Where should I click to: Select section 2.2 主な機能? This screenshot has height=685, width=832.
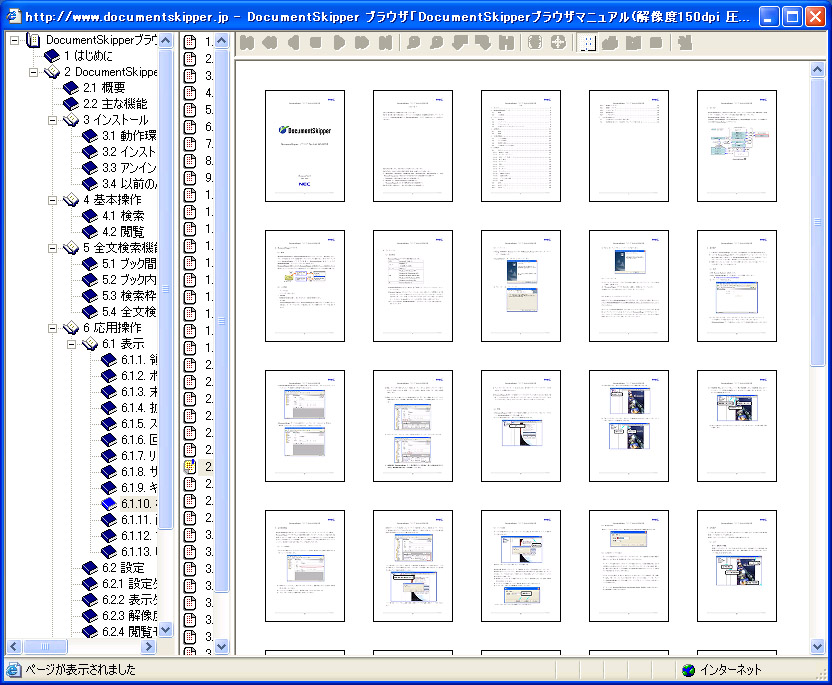pyautogui.click(x=115, y=104)
